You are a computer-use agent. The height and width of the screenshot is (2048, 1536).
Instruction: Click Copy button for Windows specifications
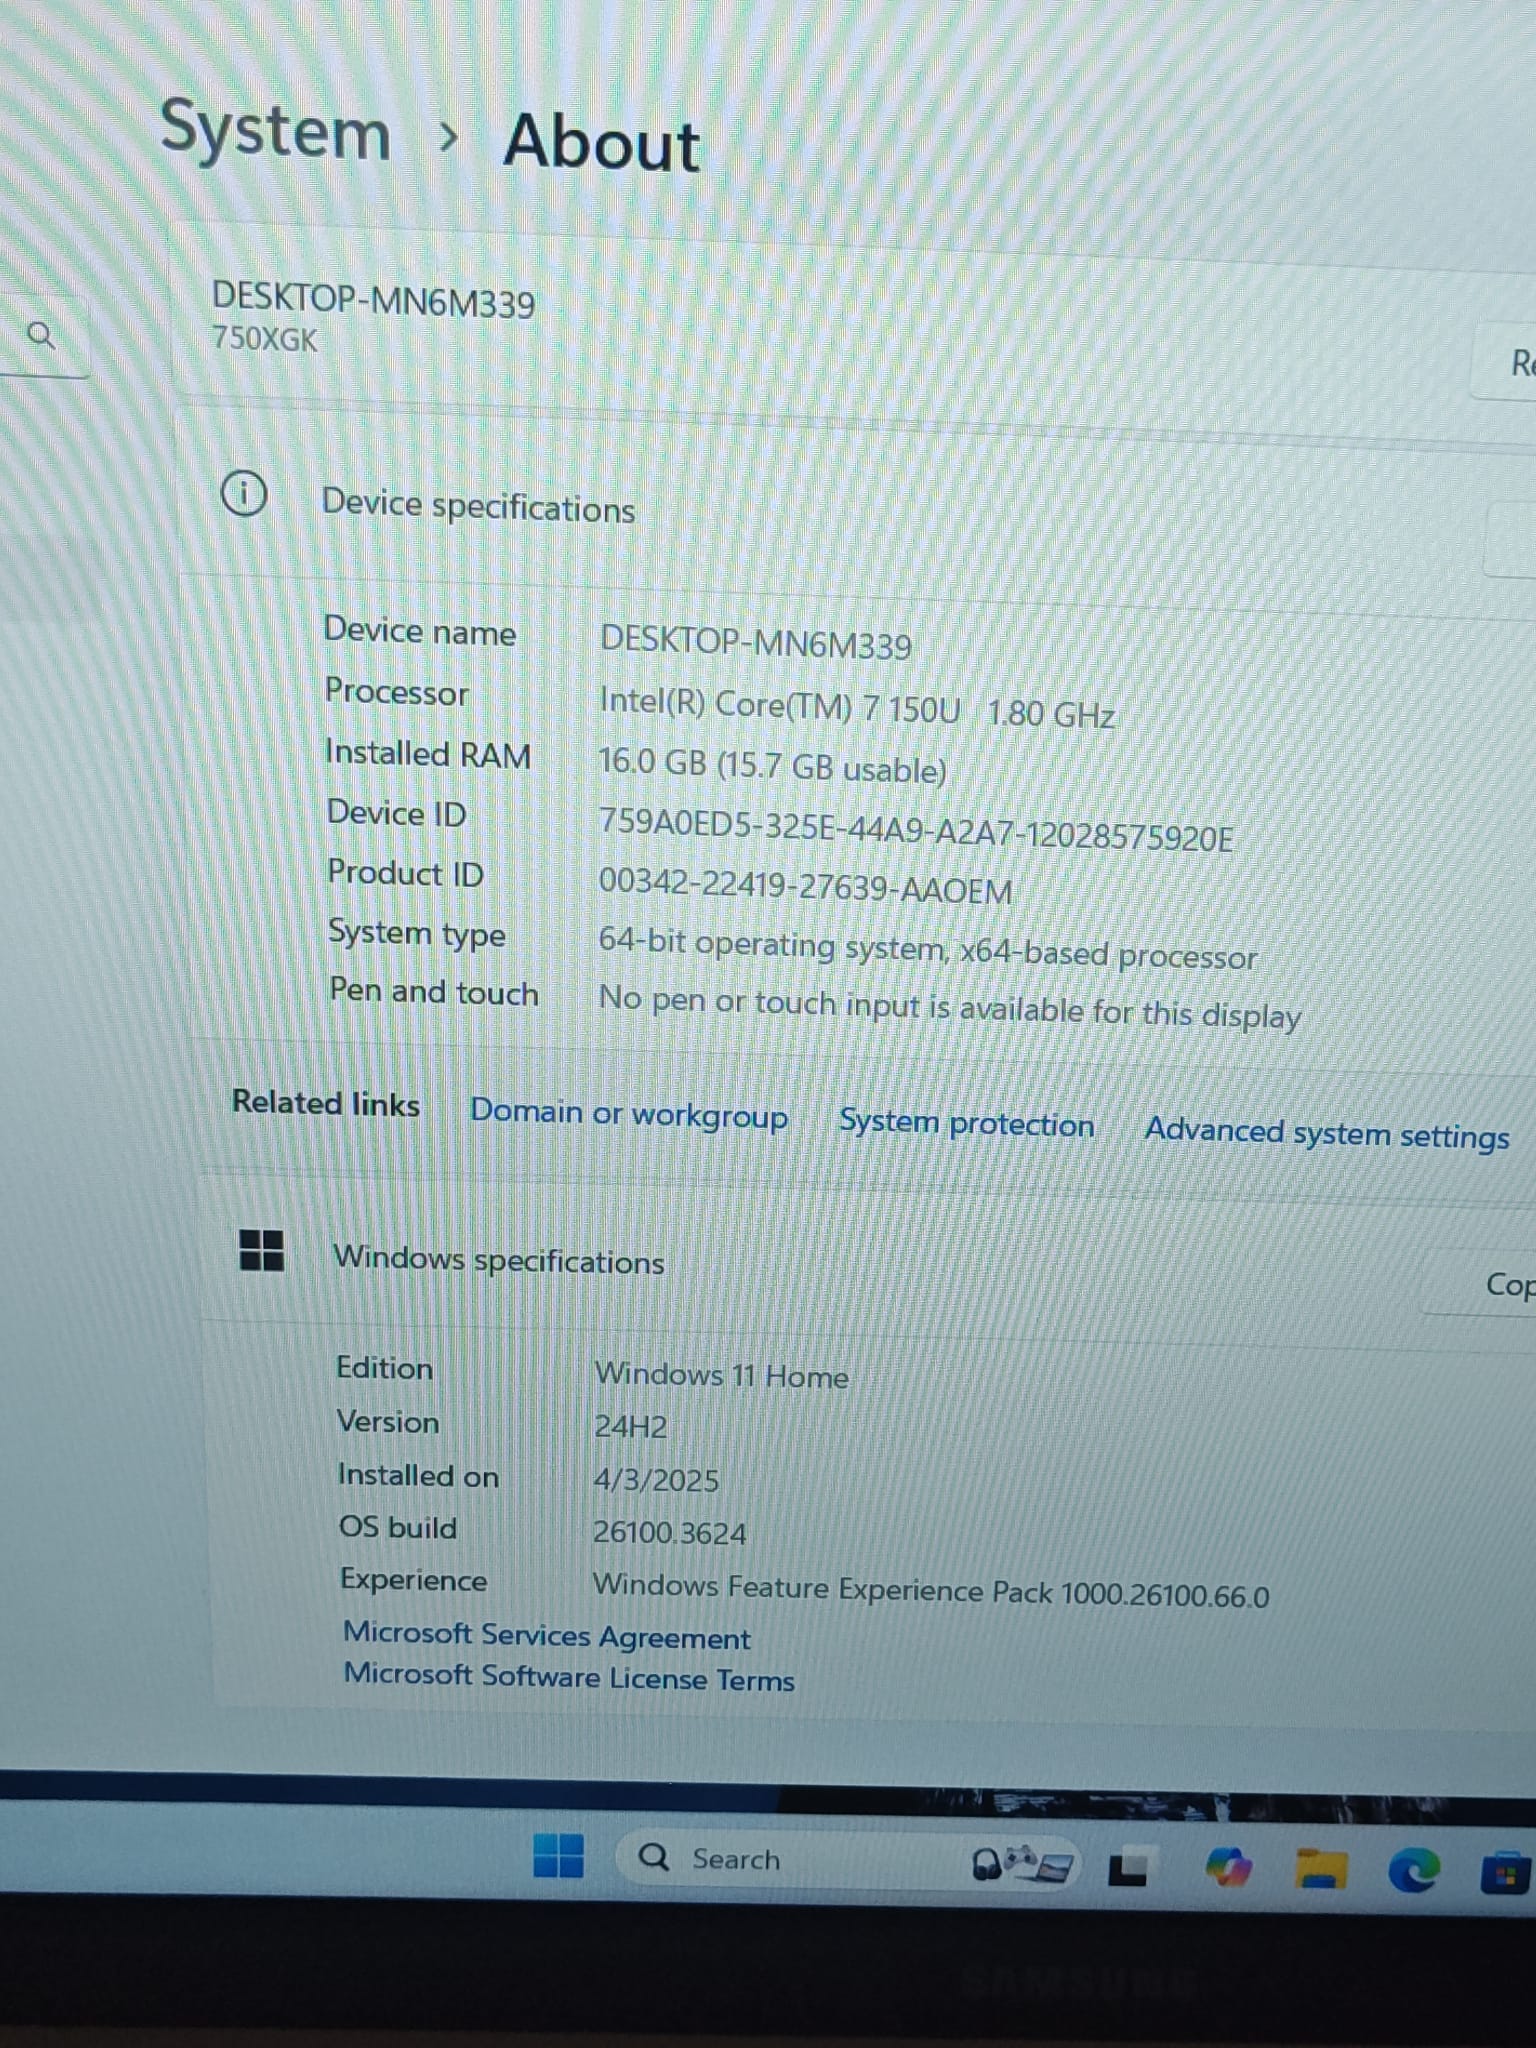[x=1481, y=1284]
